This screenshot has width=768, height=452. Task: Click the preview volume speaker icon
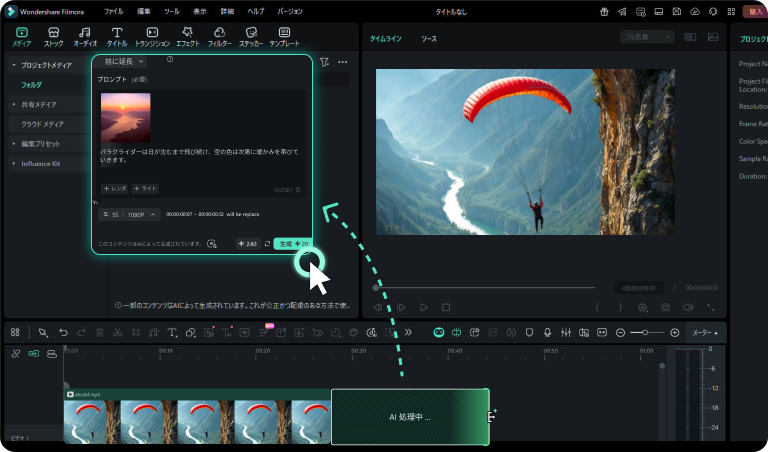coord(688,307)
